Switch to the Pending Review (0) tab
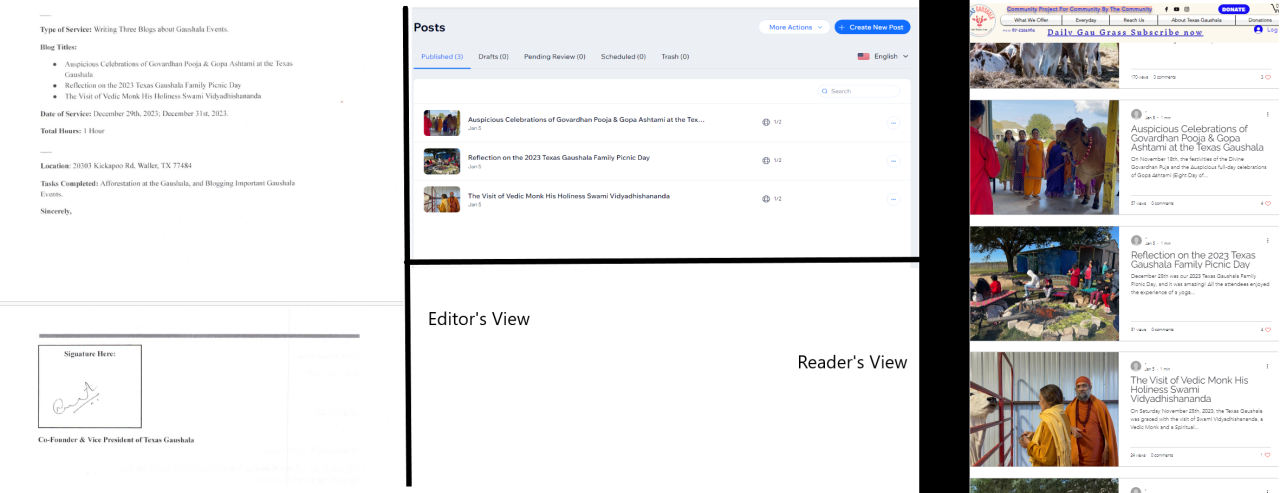1280x493 pixels. 555,57
